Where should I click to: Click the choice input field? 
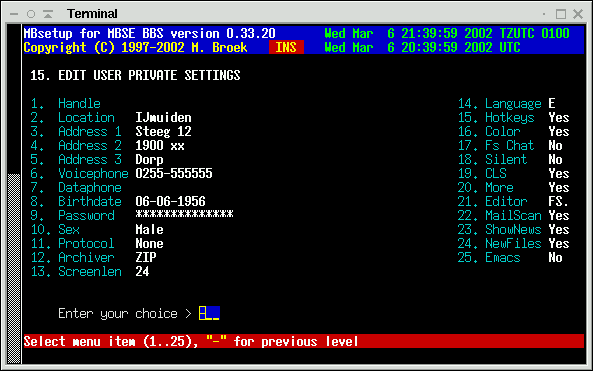click(x=209, y=313)
